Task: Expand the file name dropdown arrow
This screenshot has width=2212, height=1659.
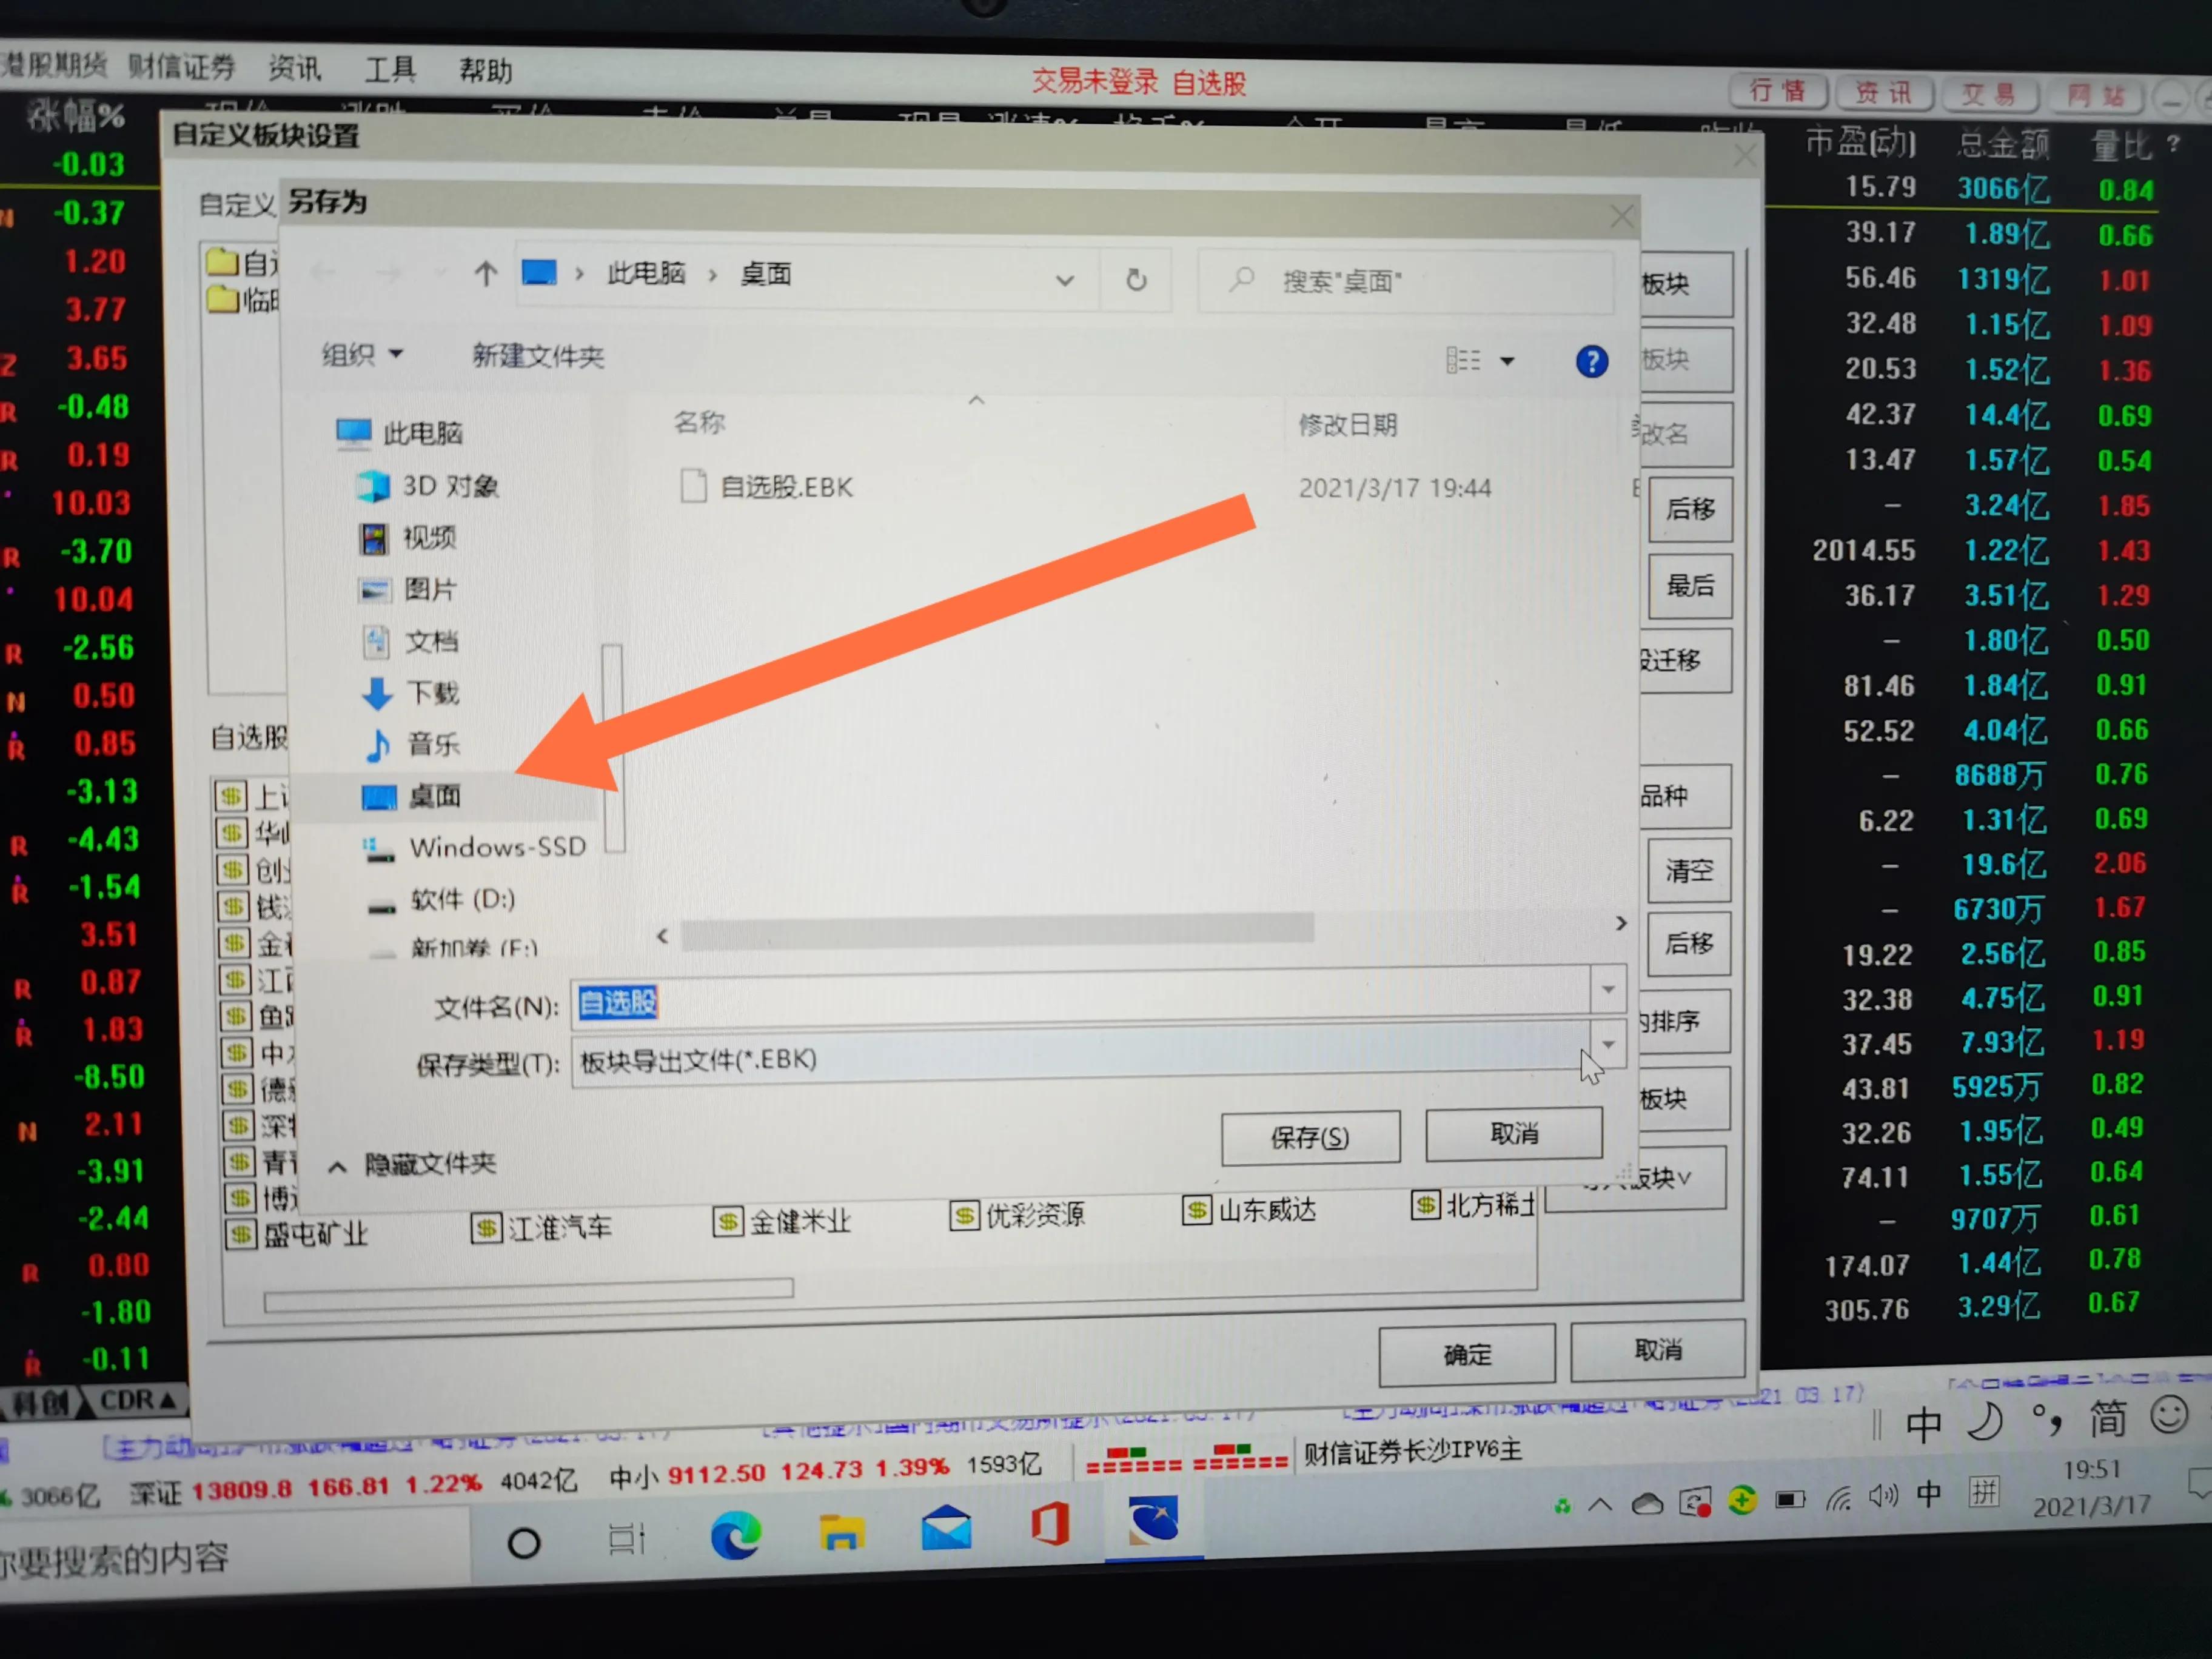Action: click(1608, 990)
